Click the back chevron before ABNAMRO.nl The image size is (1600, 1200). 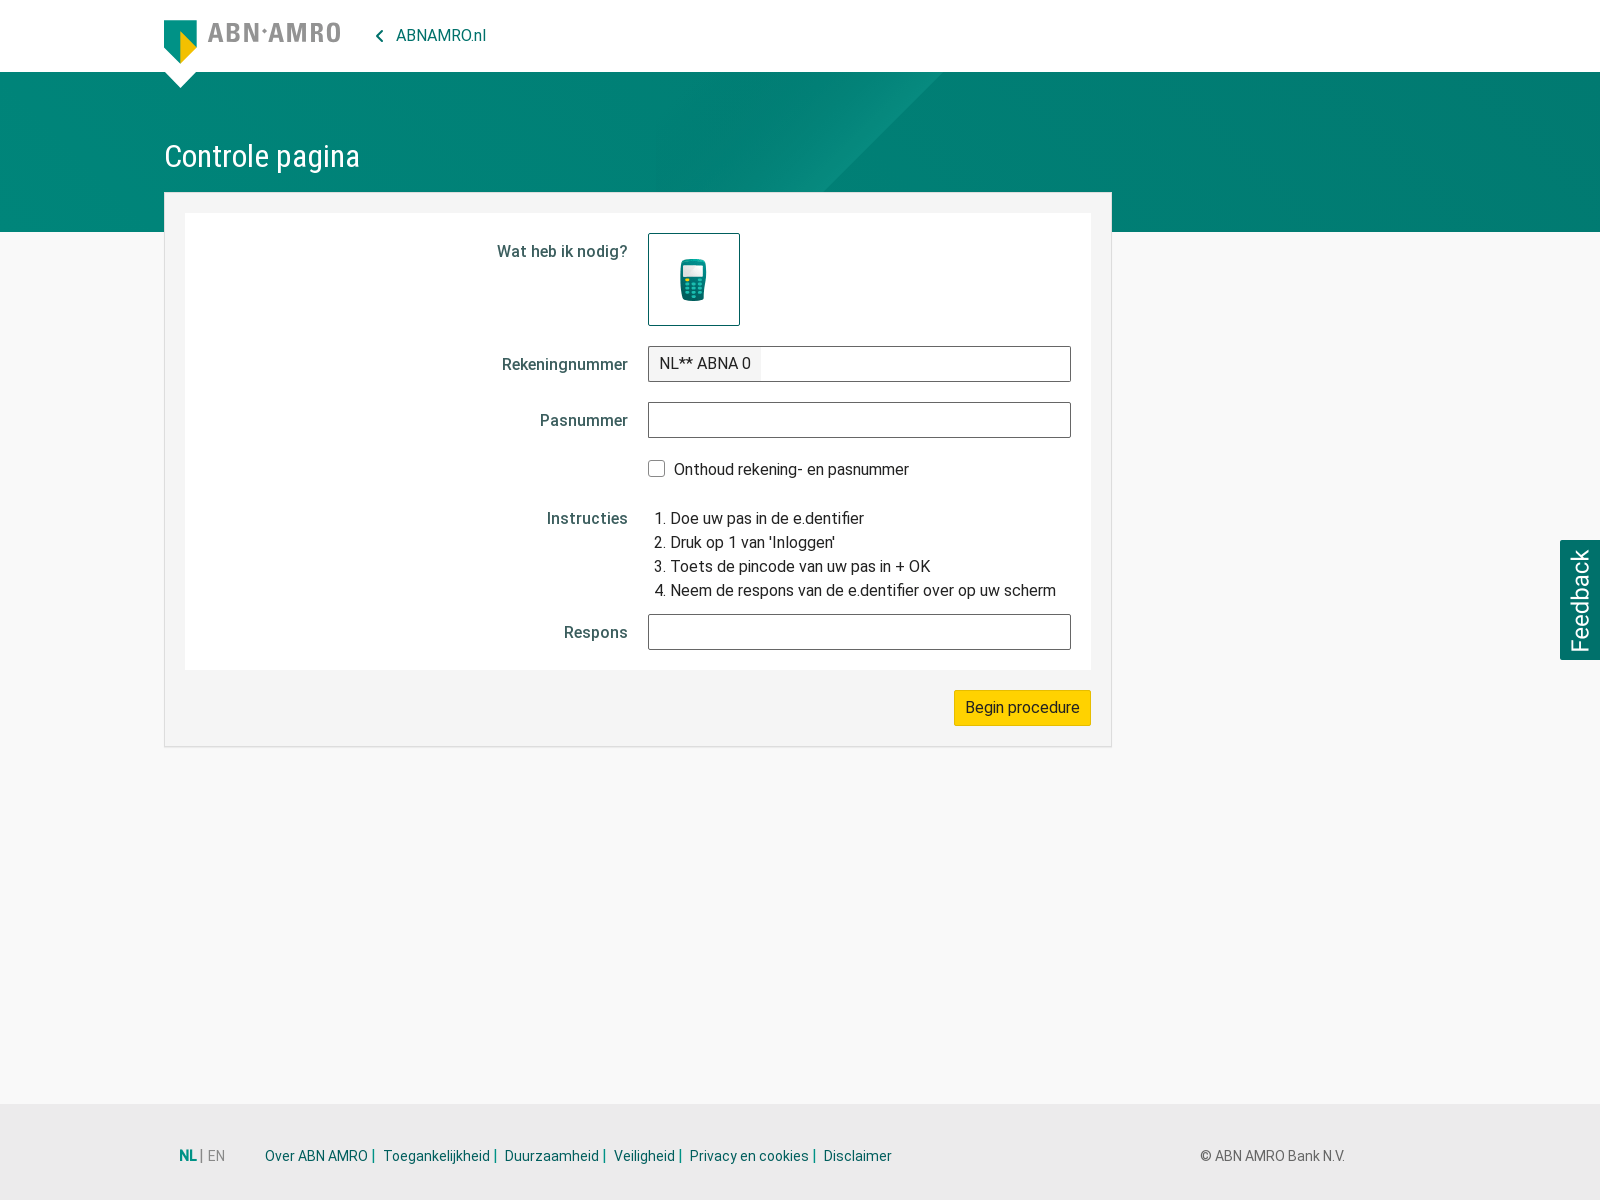click(380, 36)
